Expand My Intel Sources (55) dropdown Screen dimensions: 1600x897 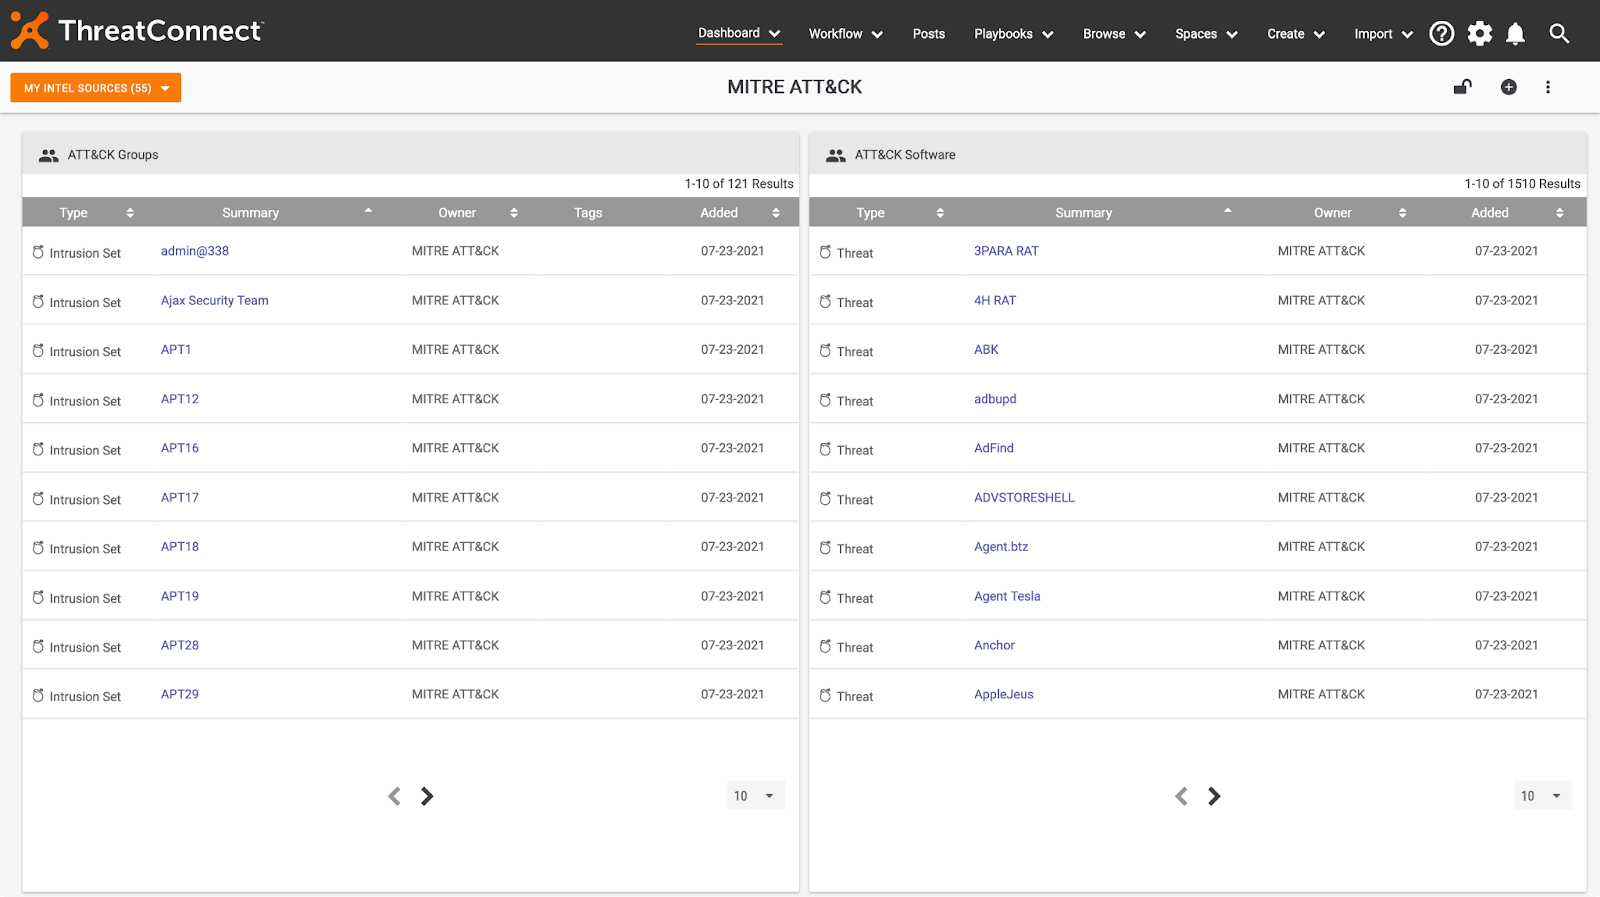(96, 88)
